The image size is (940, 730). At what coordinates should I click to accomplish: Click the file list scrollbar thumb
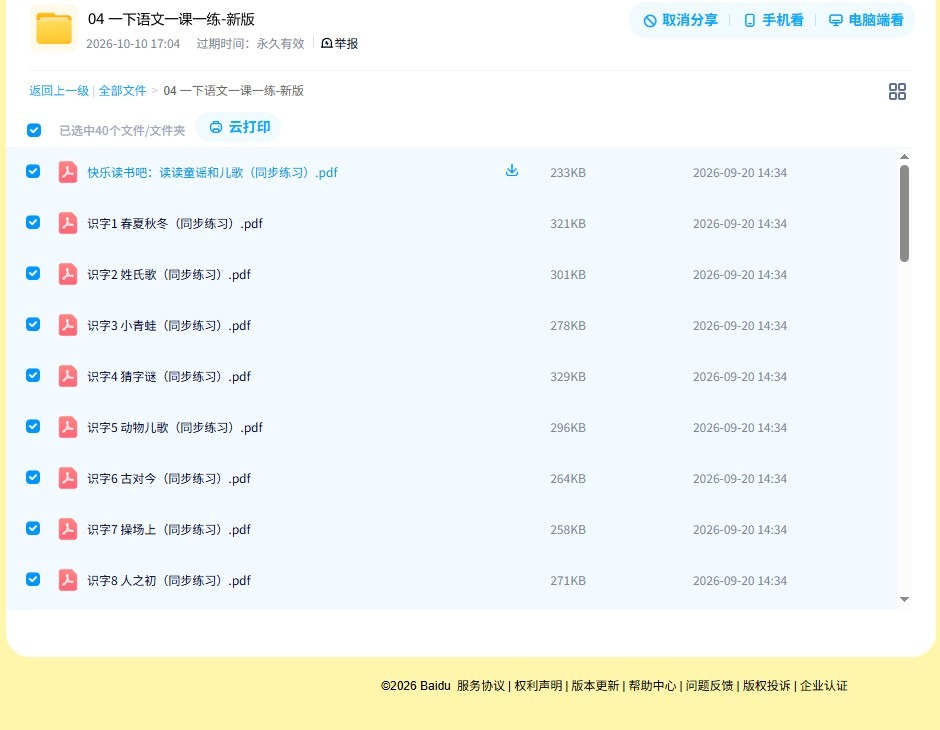[x=905, y=213]
